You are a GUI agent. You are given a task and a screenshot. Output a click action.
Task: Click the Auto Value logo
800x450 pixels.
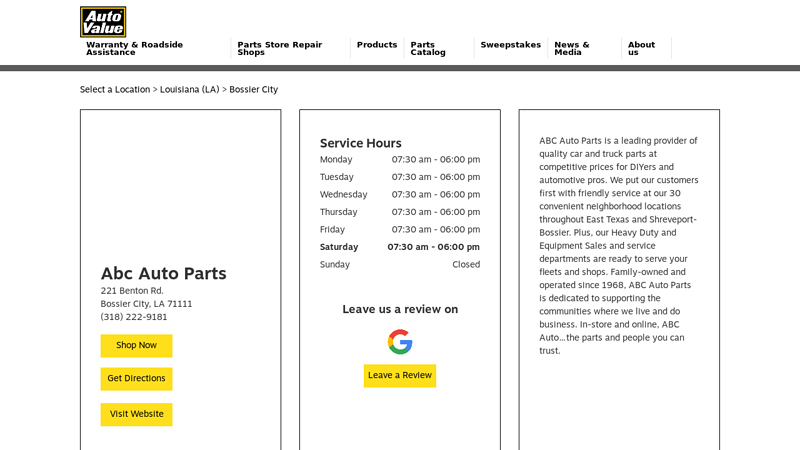103,22
